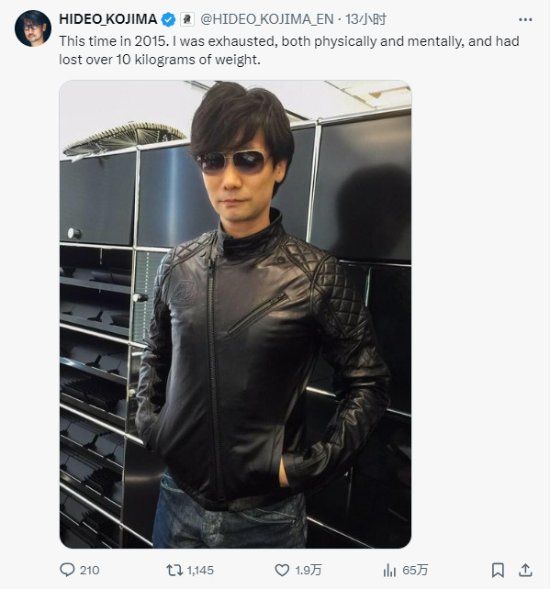Open the @HIDEO_KOJIMA_EN handle link
550x589 pixels.
pyautogui.click(x=267, y=19)
